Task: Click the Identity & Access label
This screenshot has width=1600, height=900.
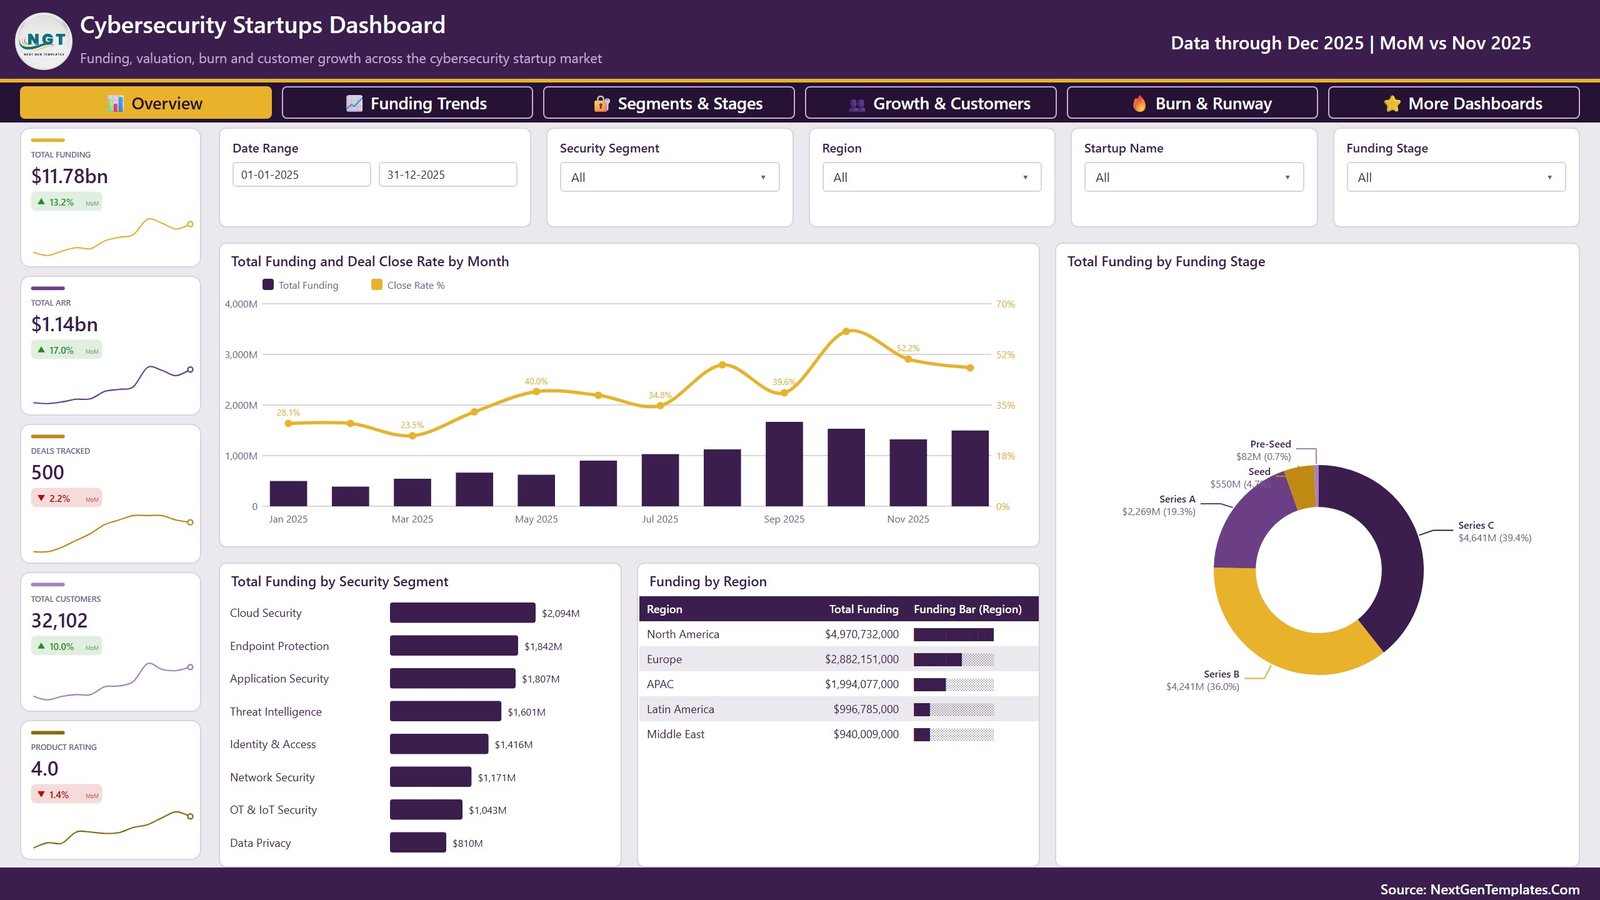Action: coord(273,744)
